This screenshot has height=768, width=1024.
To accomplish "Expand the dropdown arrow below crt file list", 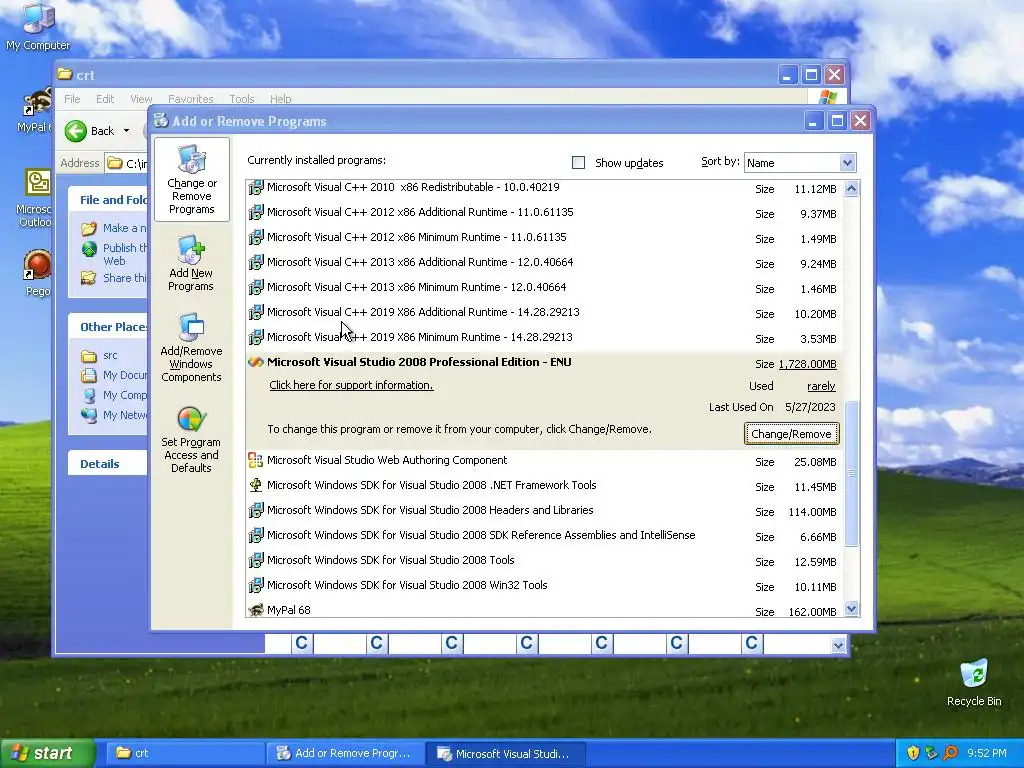I will 839,646.
